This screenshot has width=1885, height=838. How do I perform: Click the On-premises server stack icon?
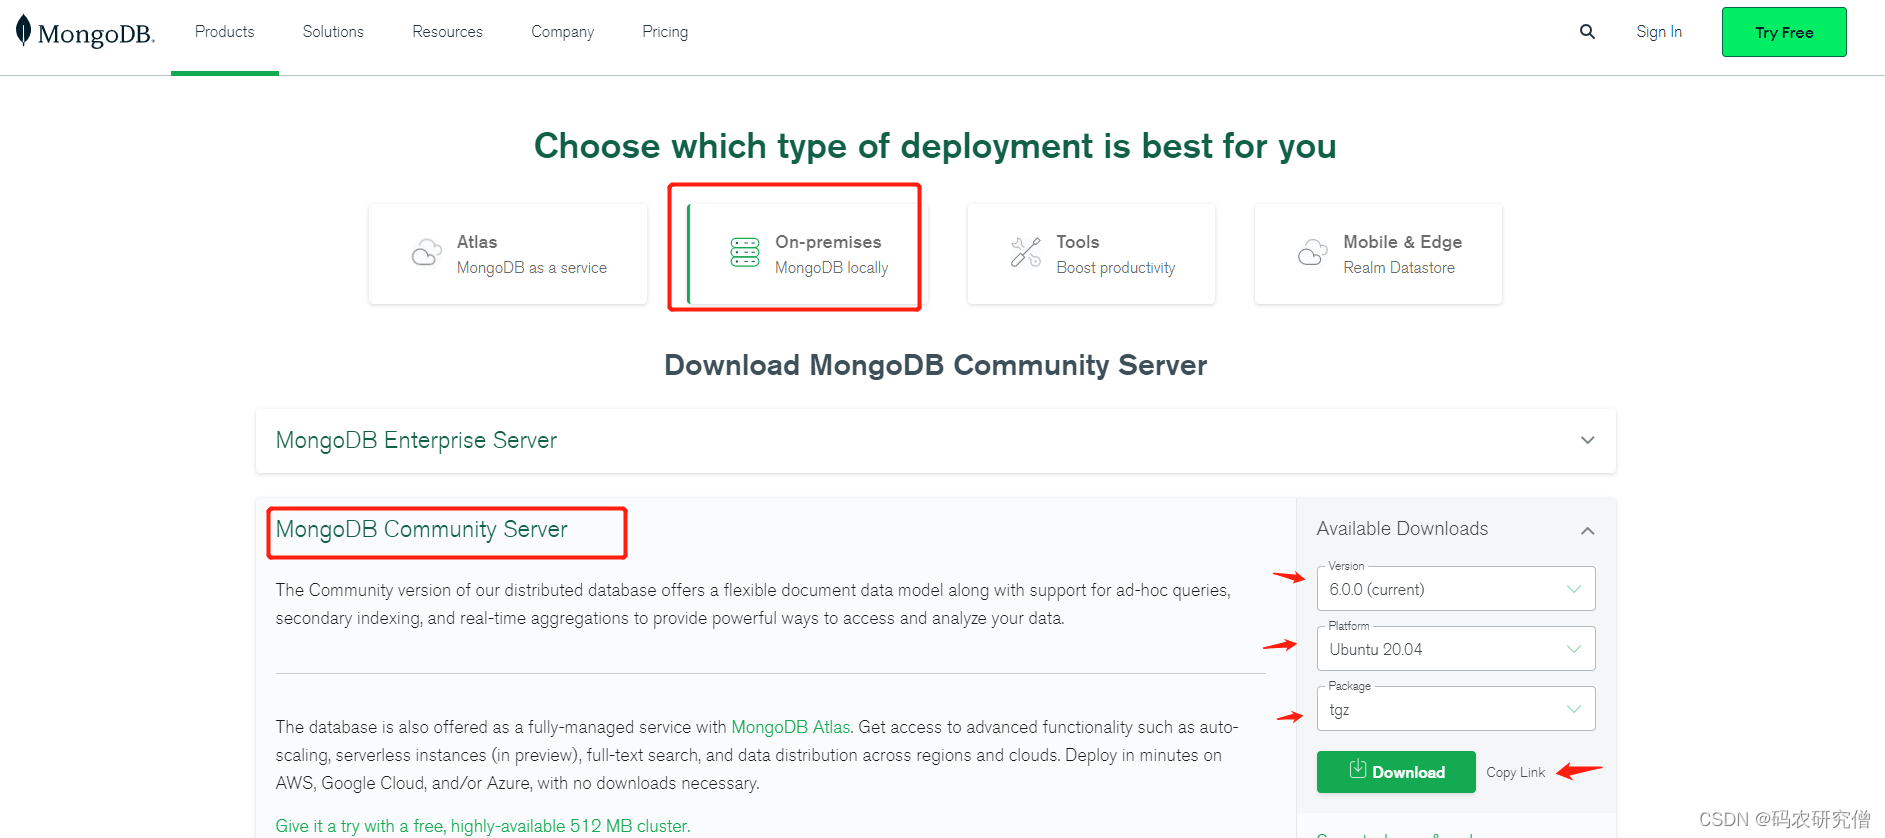pos(745,253)
